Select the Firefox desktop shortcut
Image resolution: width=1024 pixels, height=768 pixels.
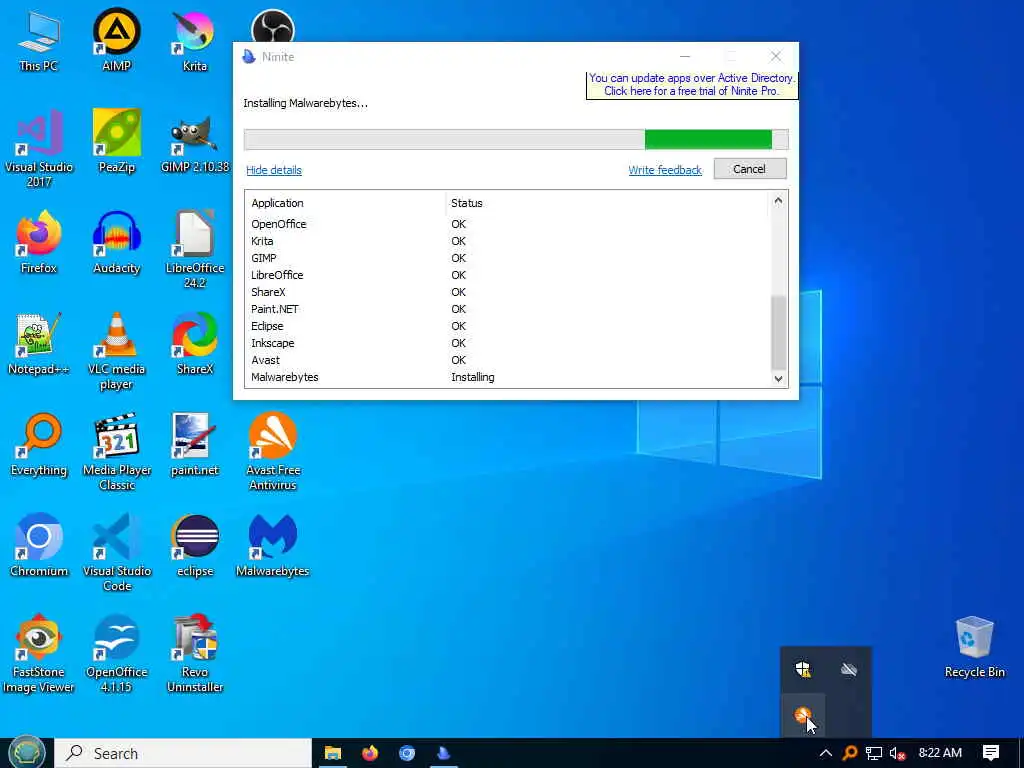(x=39, y=243)
